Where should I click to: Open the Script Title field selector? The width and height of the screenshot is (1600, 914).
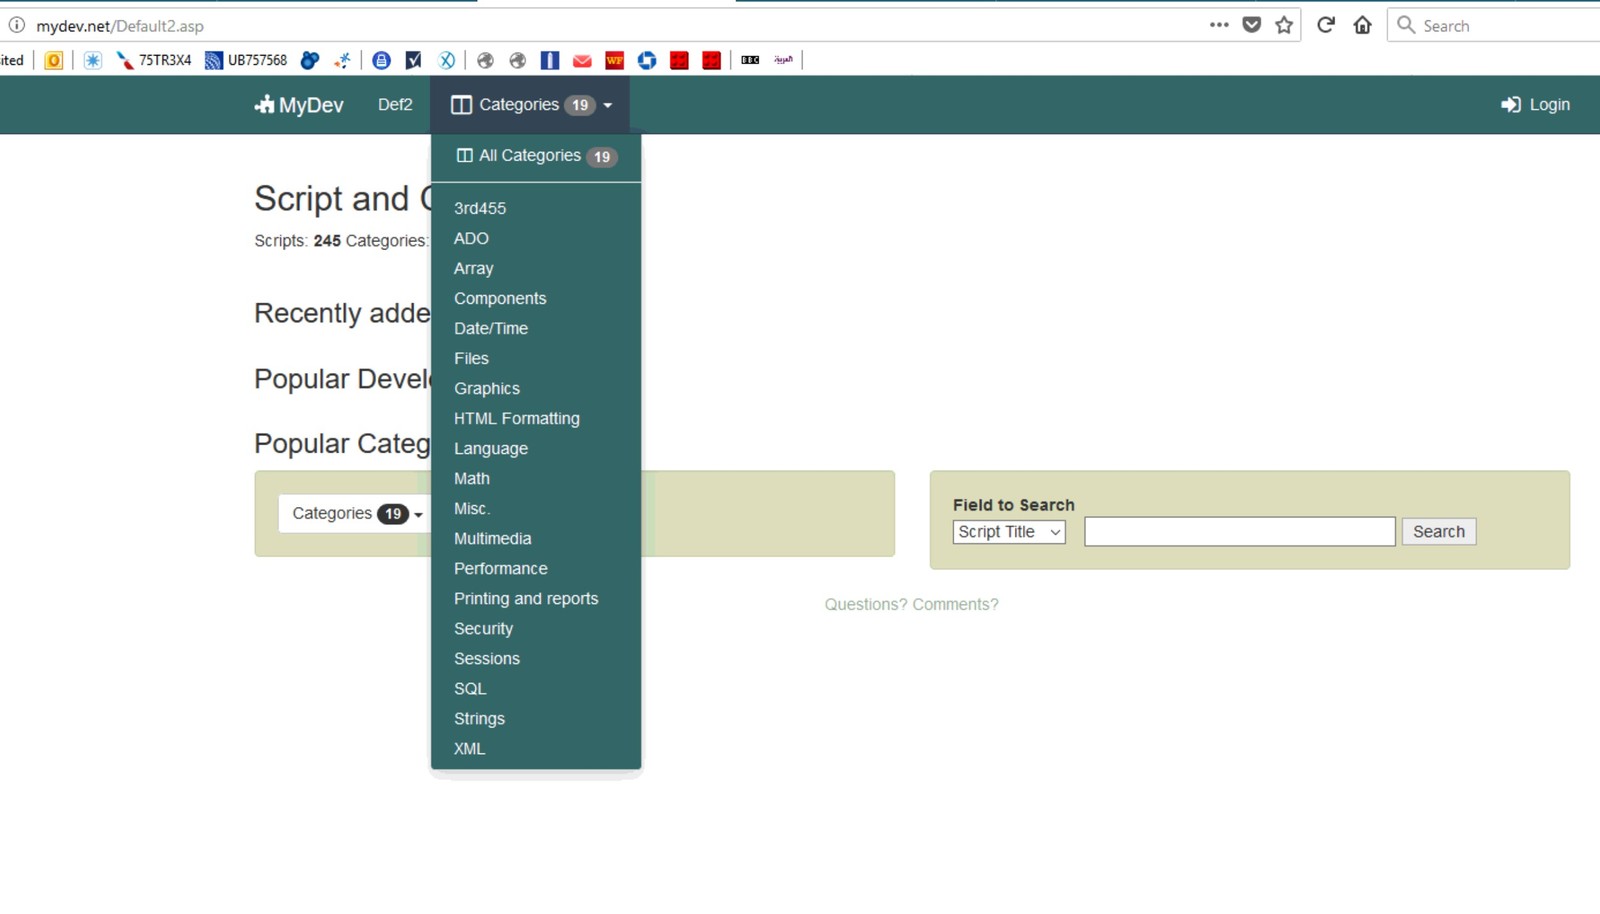pyautogui.click(x=1008, y=532)
